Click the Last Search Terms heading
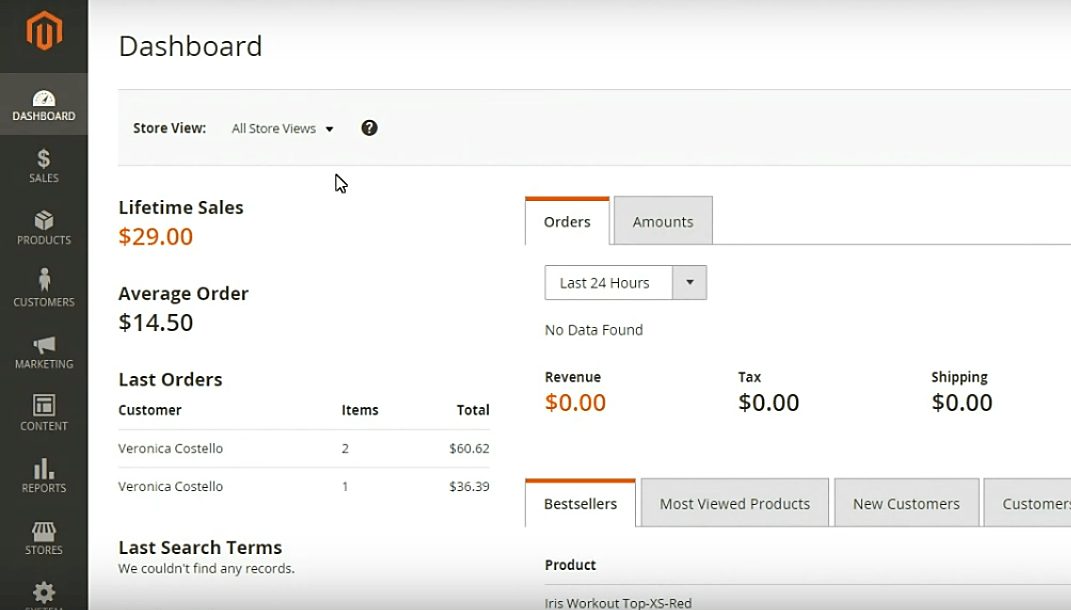This screenshot has width=1071, height=610. tap(200, 547)
